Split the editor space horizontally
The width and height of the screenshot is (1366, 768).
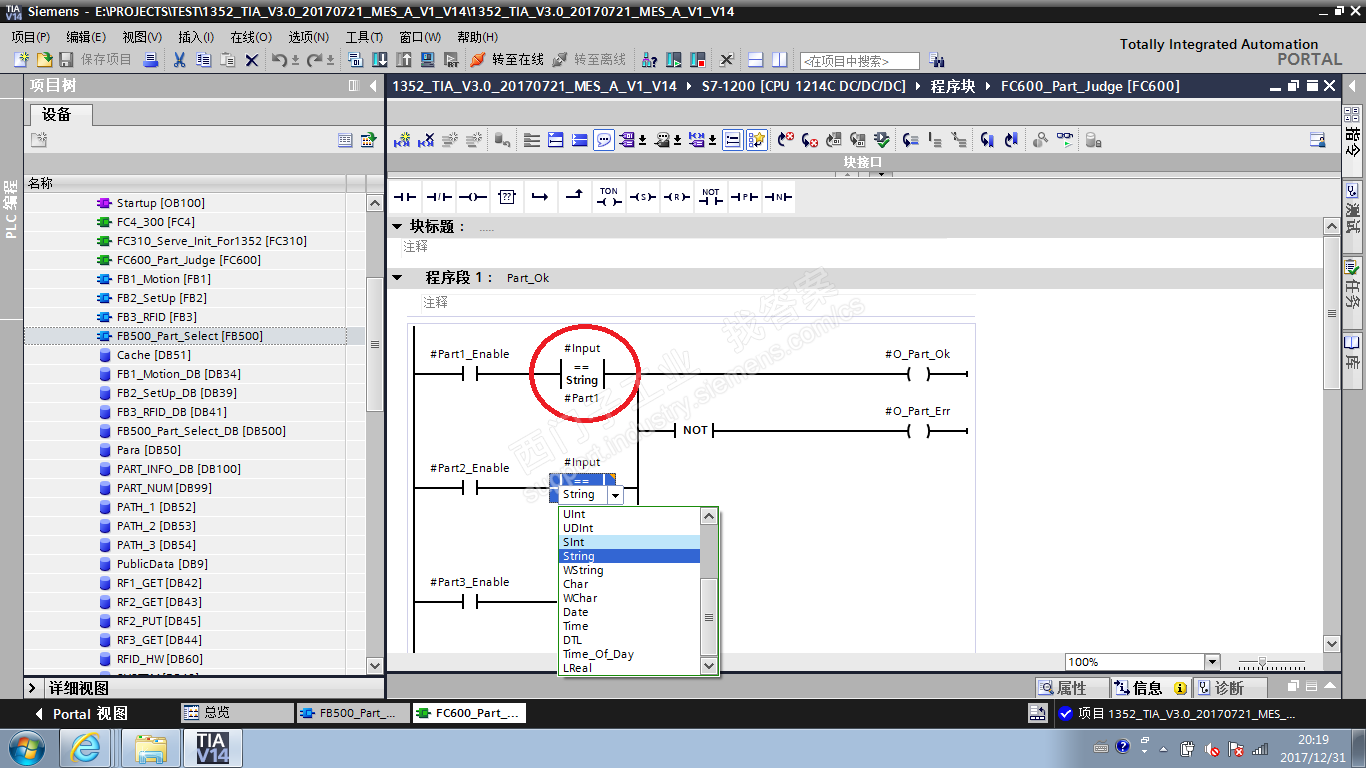pyautogui.click(x=756, y=60)
